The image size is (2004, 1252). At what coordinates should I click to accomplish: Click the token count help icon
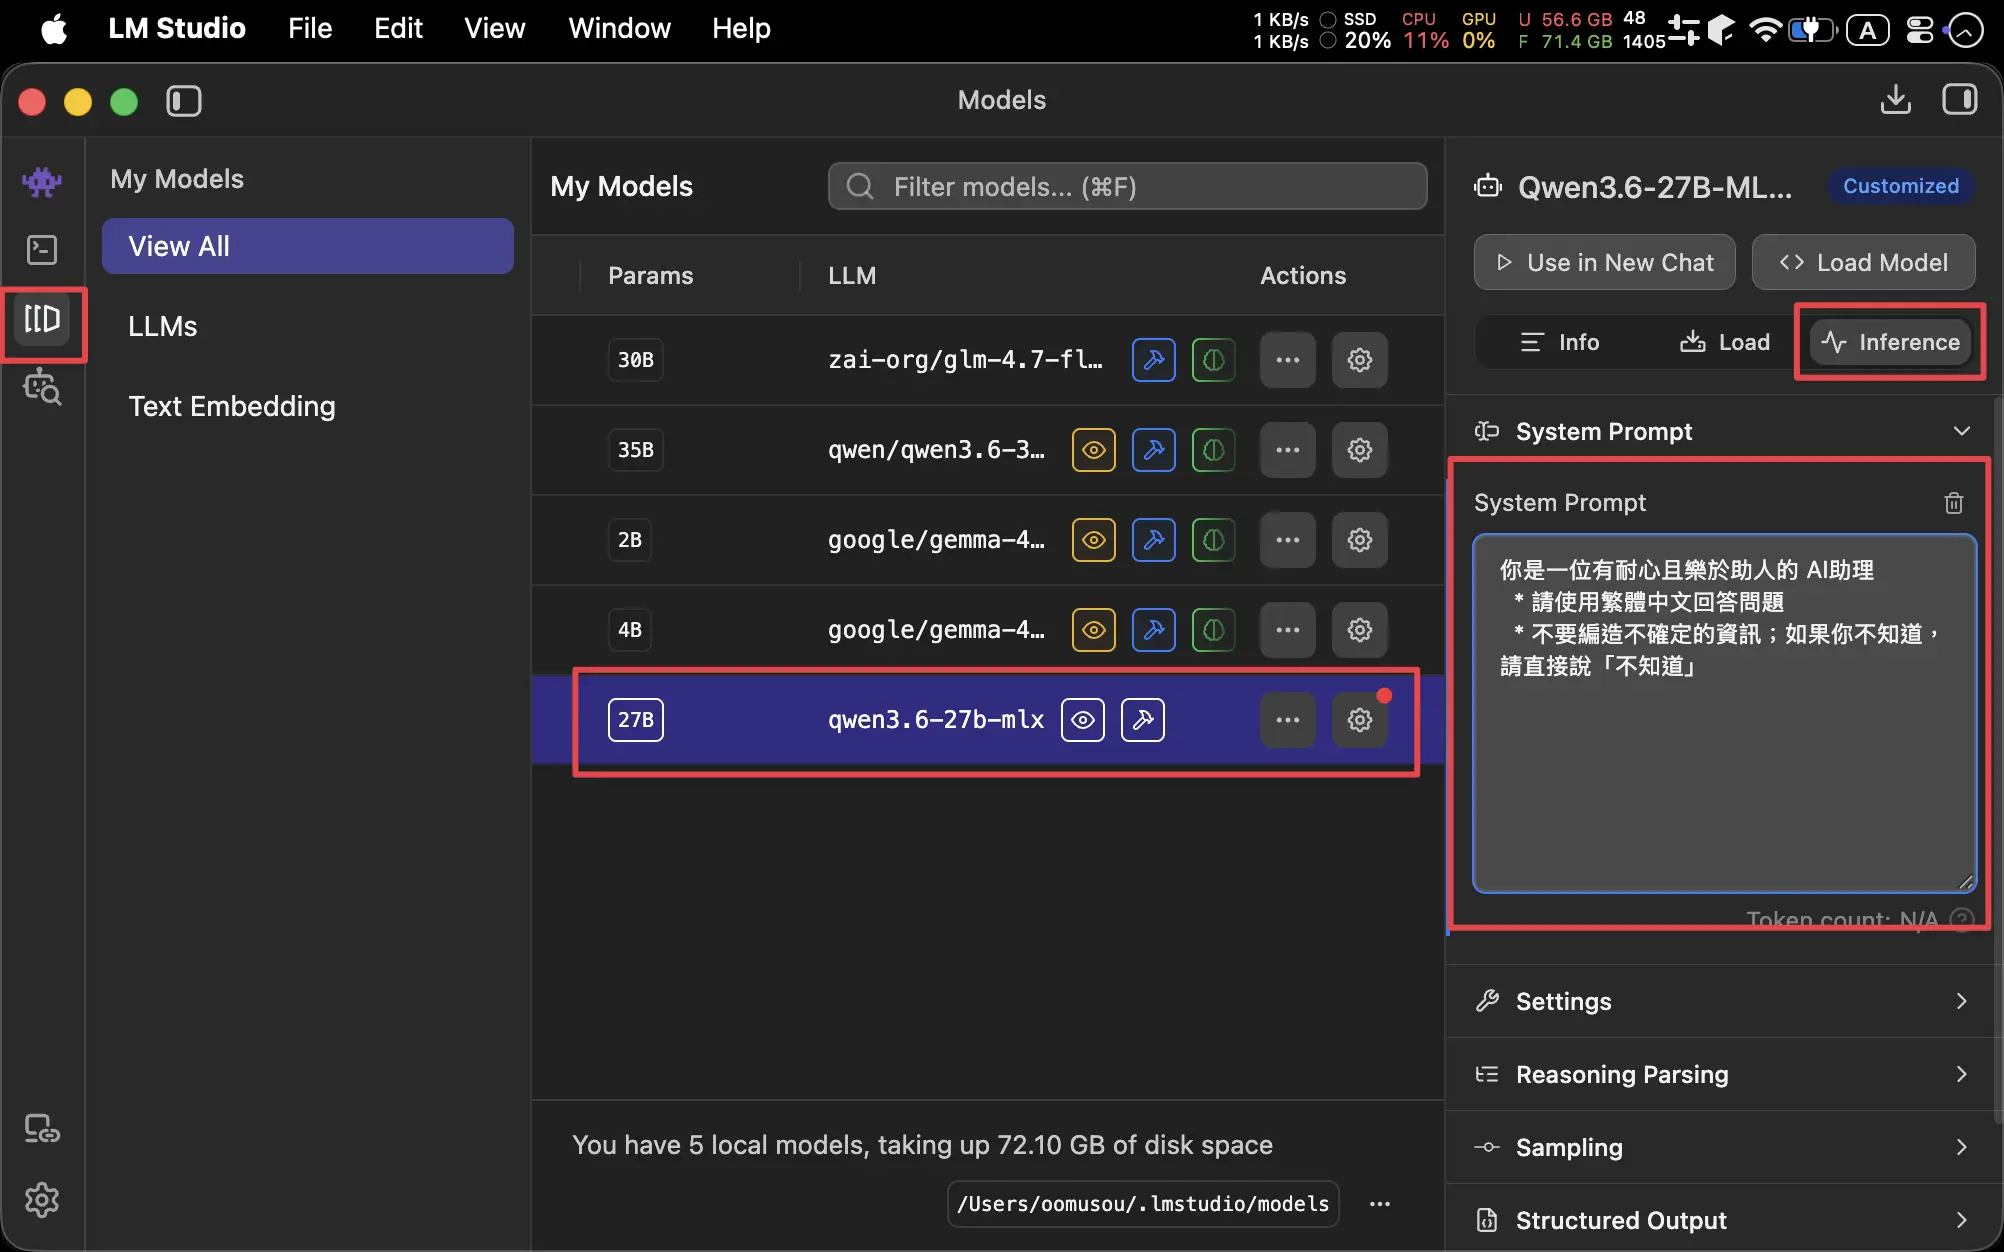pos(1962,919)
